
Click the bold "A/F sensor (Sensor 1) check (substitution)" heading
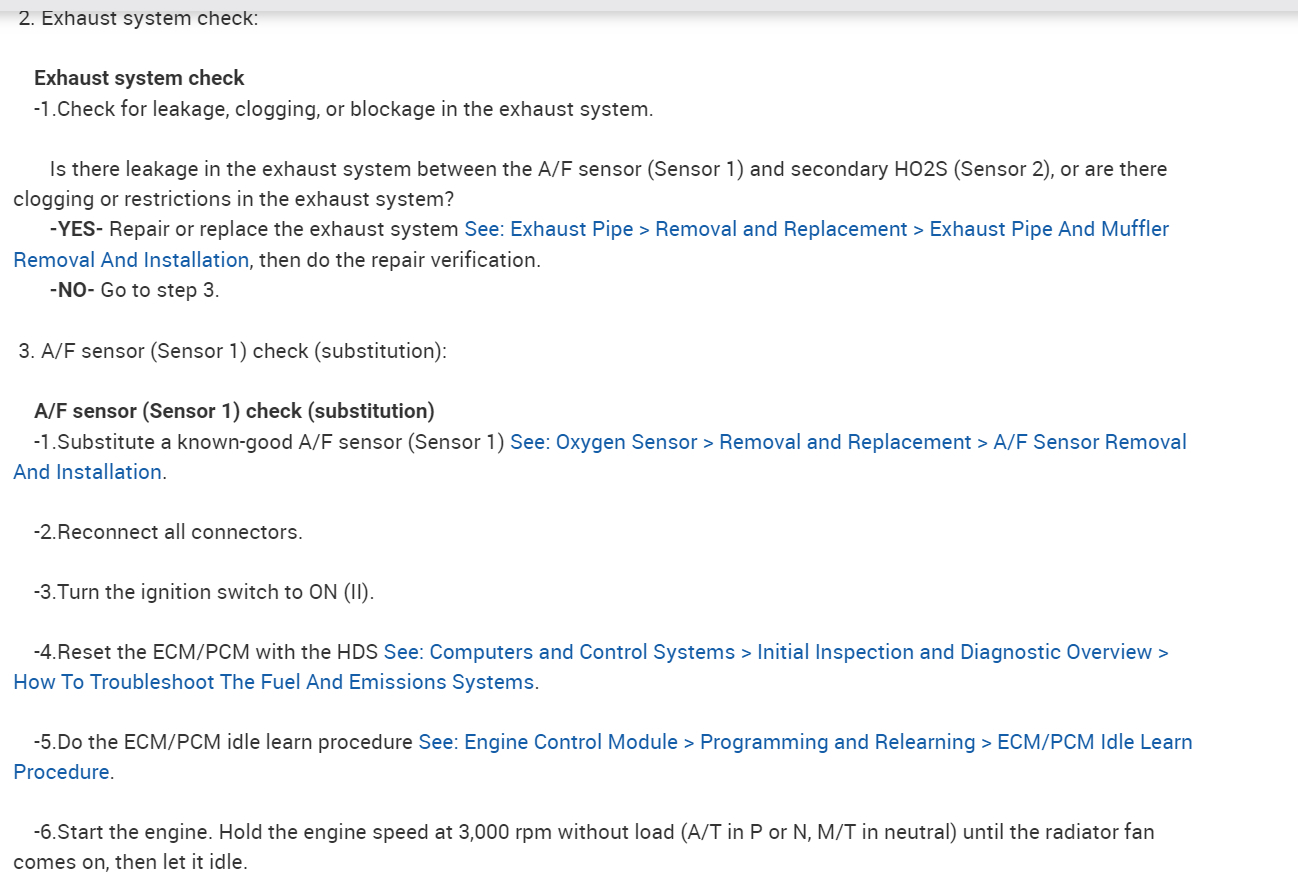(234, 411)
